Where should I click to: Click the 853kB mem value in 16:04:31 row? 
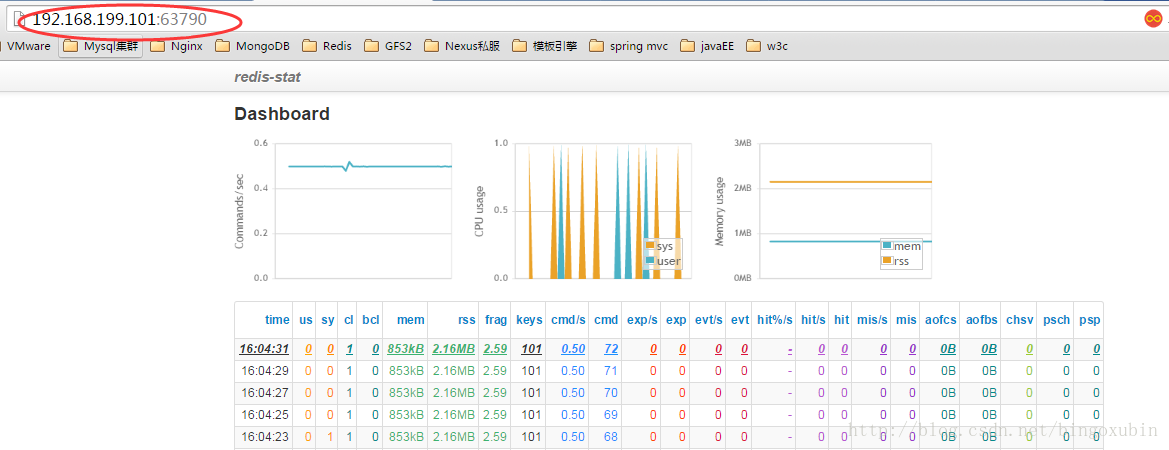406,349
